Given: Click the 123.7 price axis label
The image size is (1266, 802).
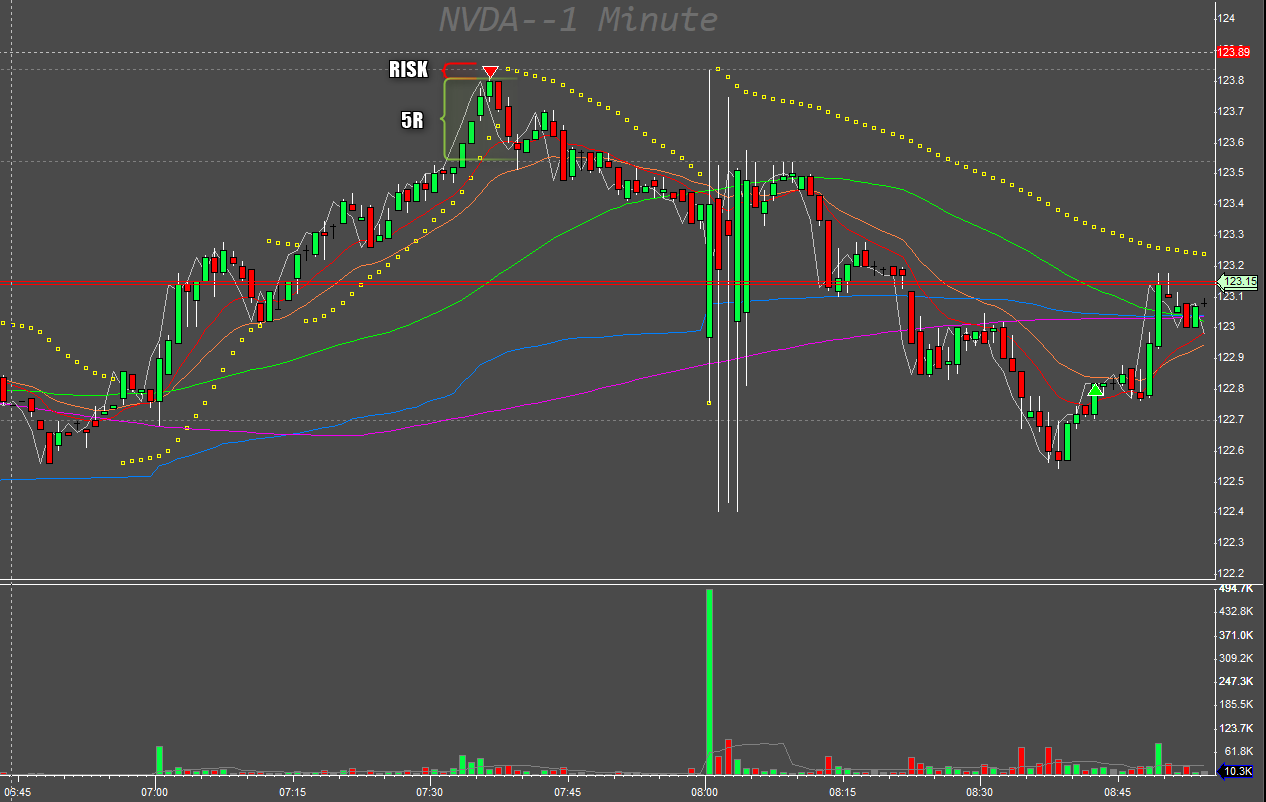Looking at the screenshot, I should [x=1231, y=111].
